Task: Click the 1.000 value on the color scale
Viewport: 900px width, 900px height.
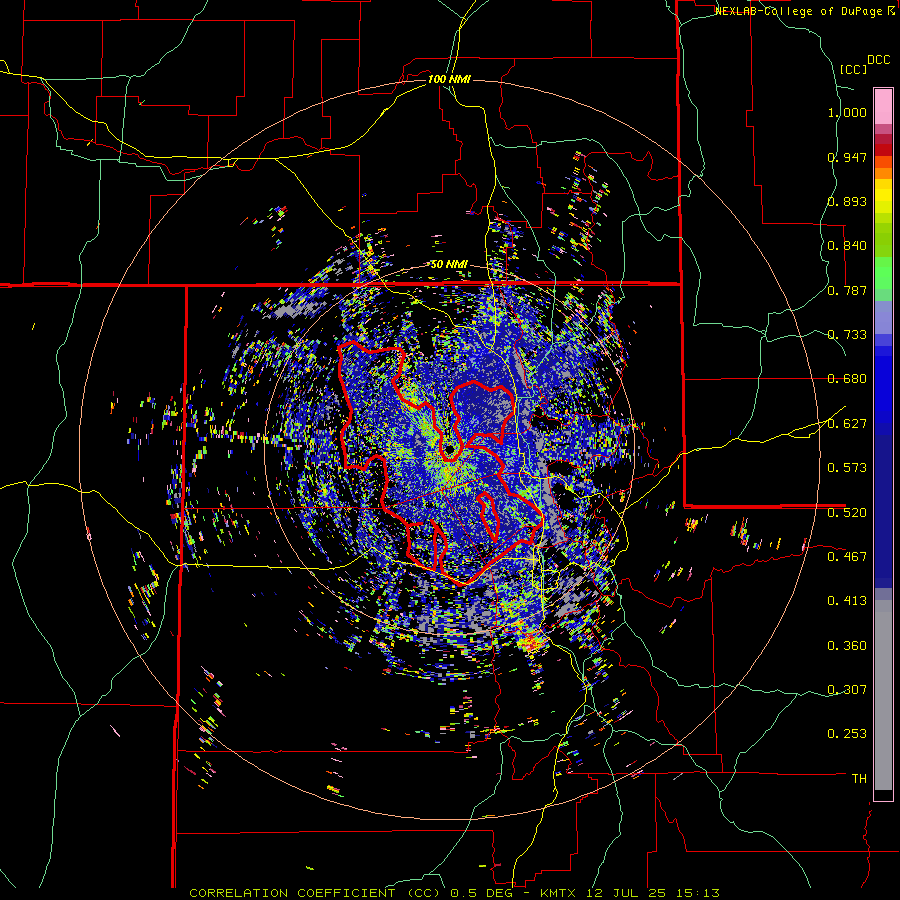Action: point(847,112)
